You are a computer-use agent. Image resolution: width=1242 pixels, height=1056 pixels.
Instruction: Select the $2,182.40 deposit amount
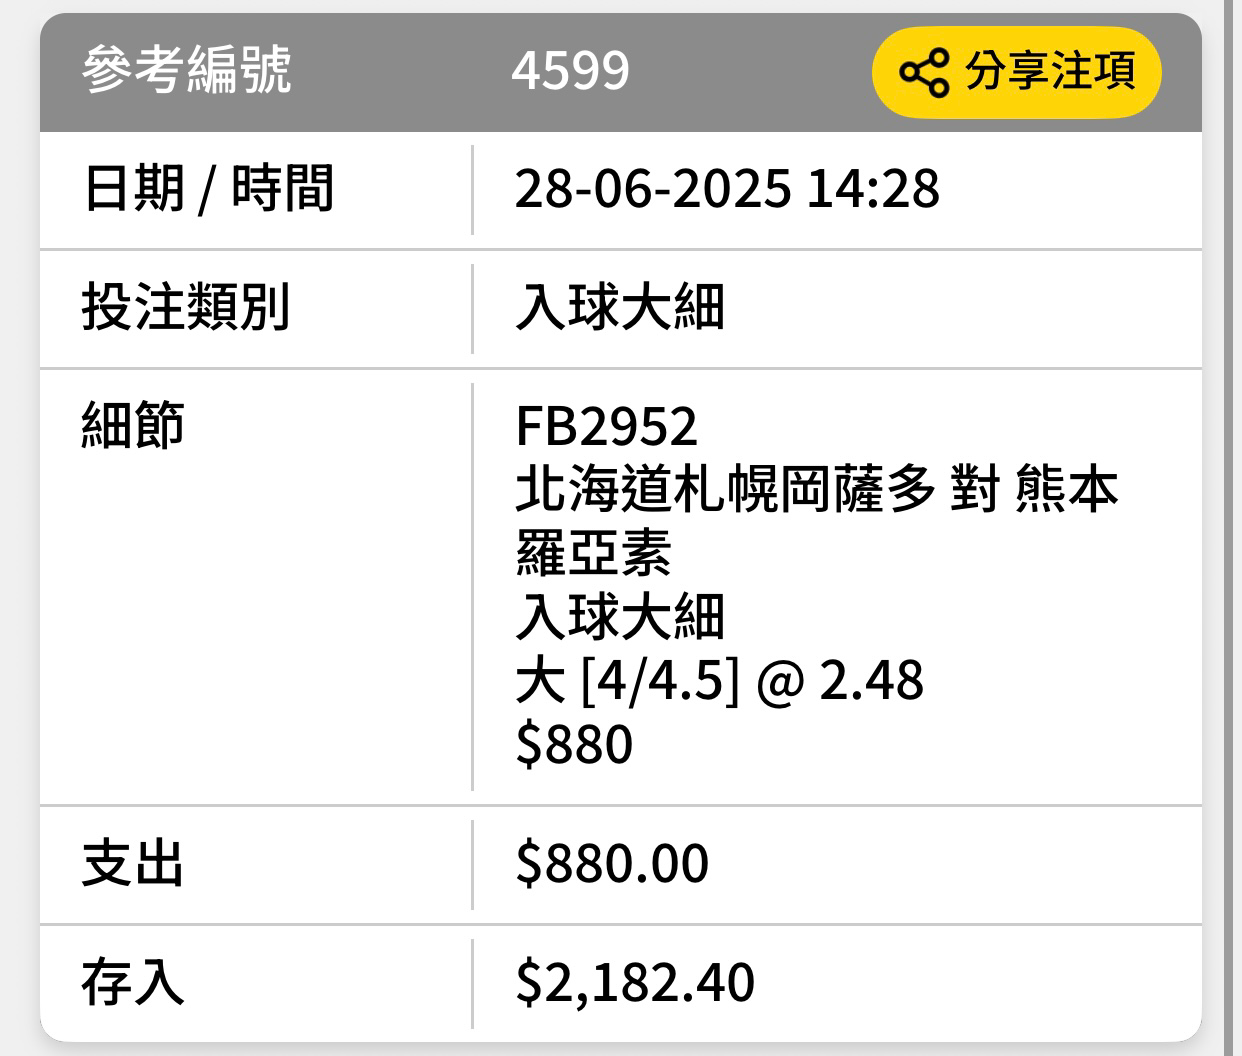point(635,982)
